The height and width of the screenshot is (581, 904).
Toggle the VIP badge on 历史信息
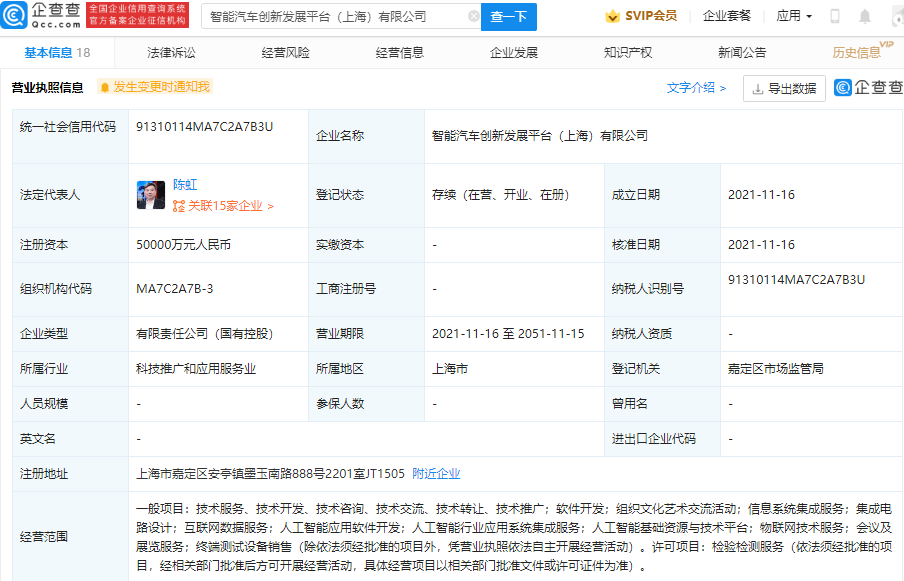click(x=886, y=45)
